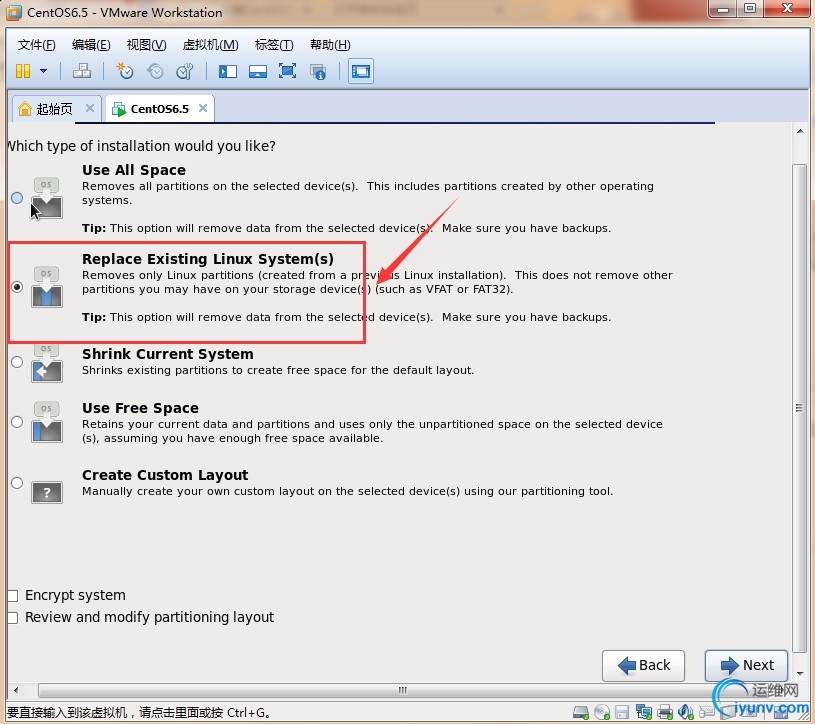Viewport: 815px width, 724px height.
Task: Click the hard disk status bar icon
Action: coord(581,712)
